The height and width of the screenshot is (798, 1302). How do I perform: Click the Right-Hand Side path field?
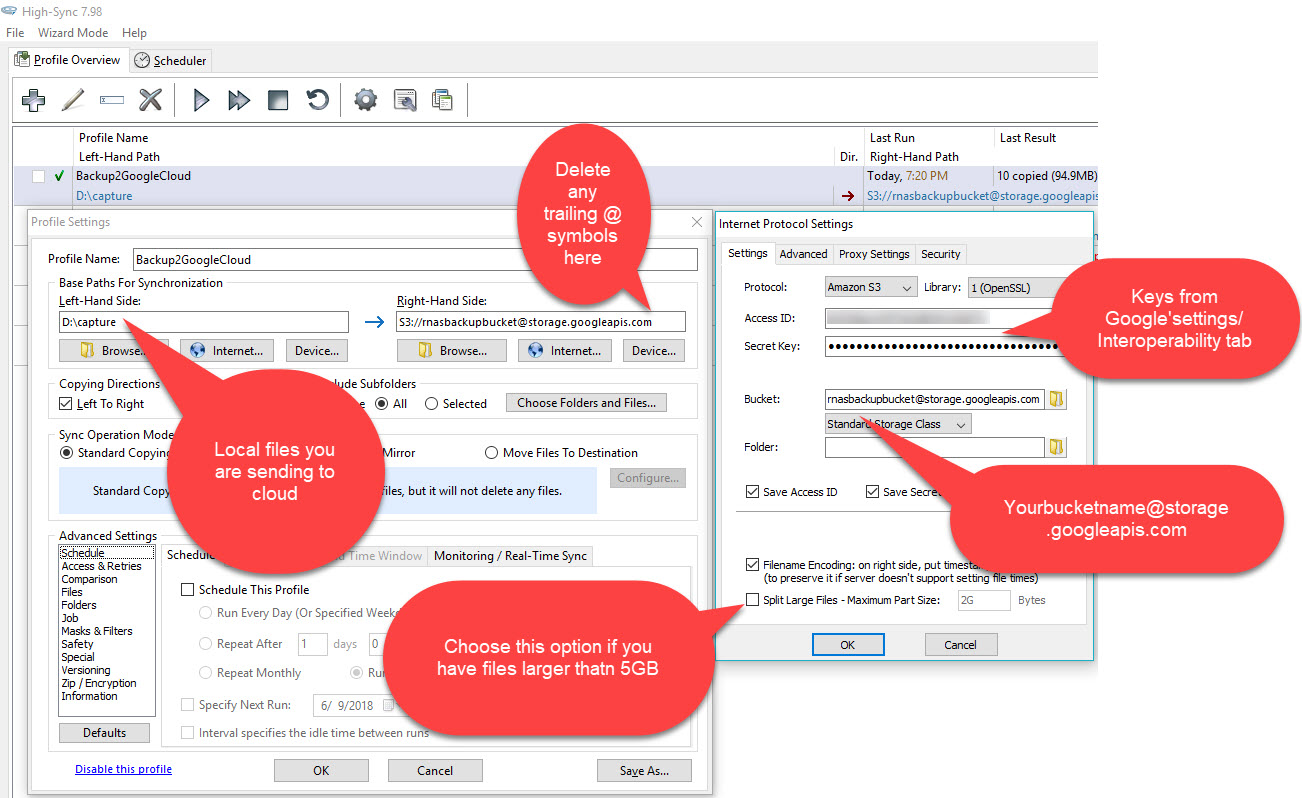(x=541, y=322)
